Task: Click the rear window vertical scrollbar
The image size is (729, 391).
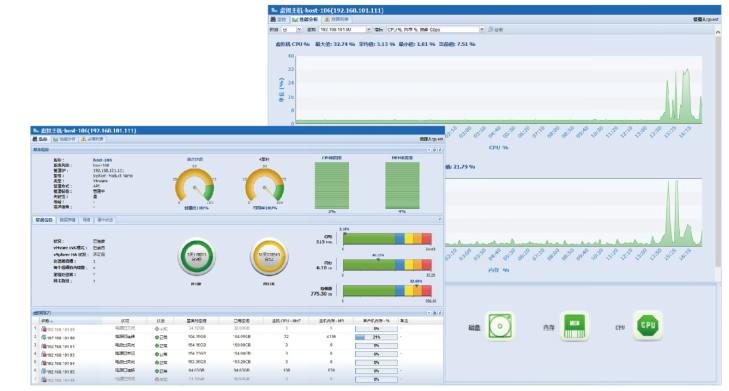Action: pos(718,149)
